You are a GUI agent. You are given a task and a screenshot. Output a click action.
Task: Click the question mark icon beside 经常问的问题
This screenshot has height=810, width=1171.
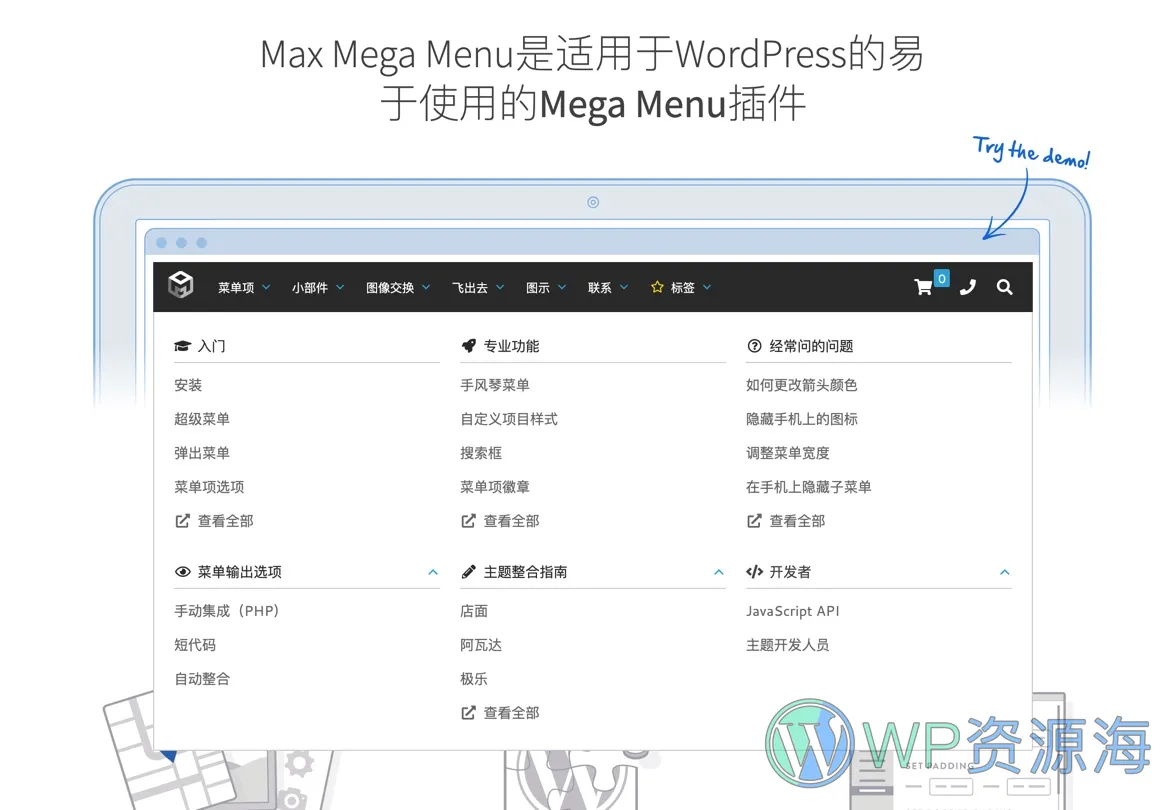point(753,345)
